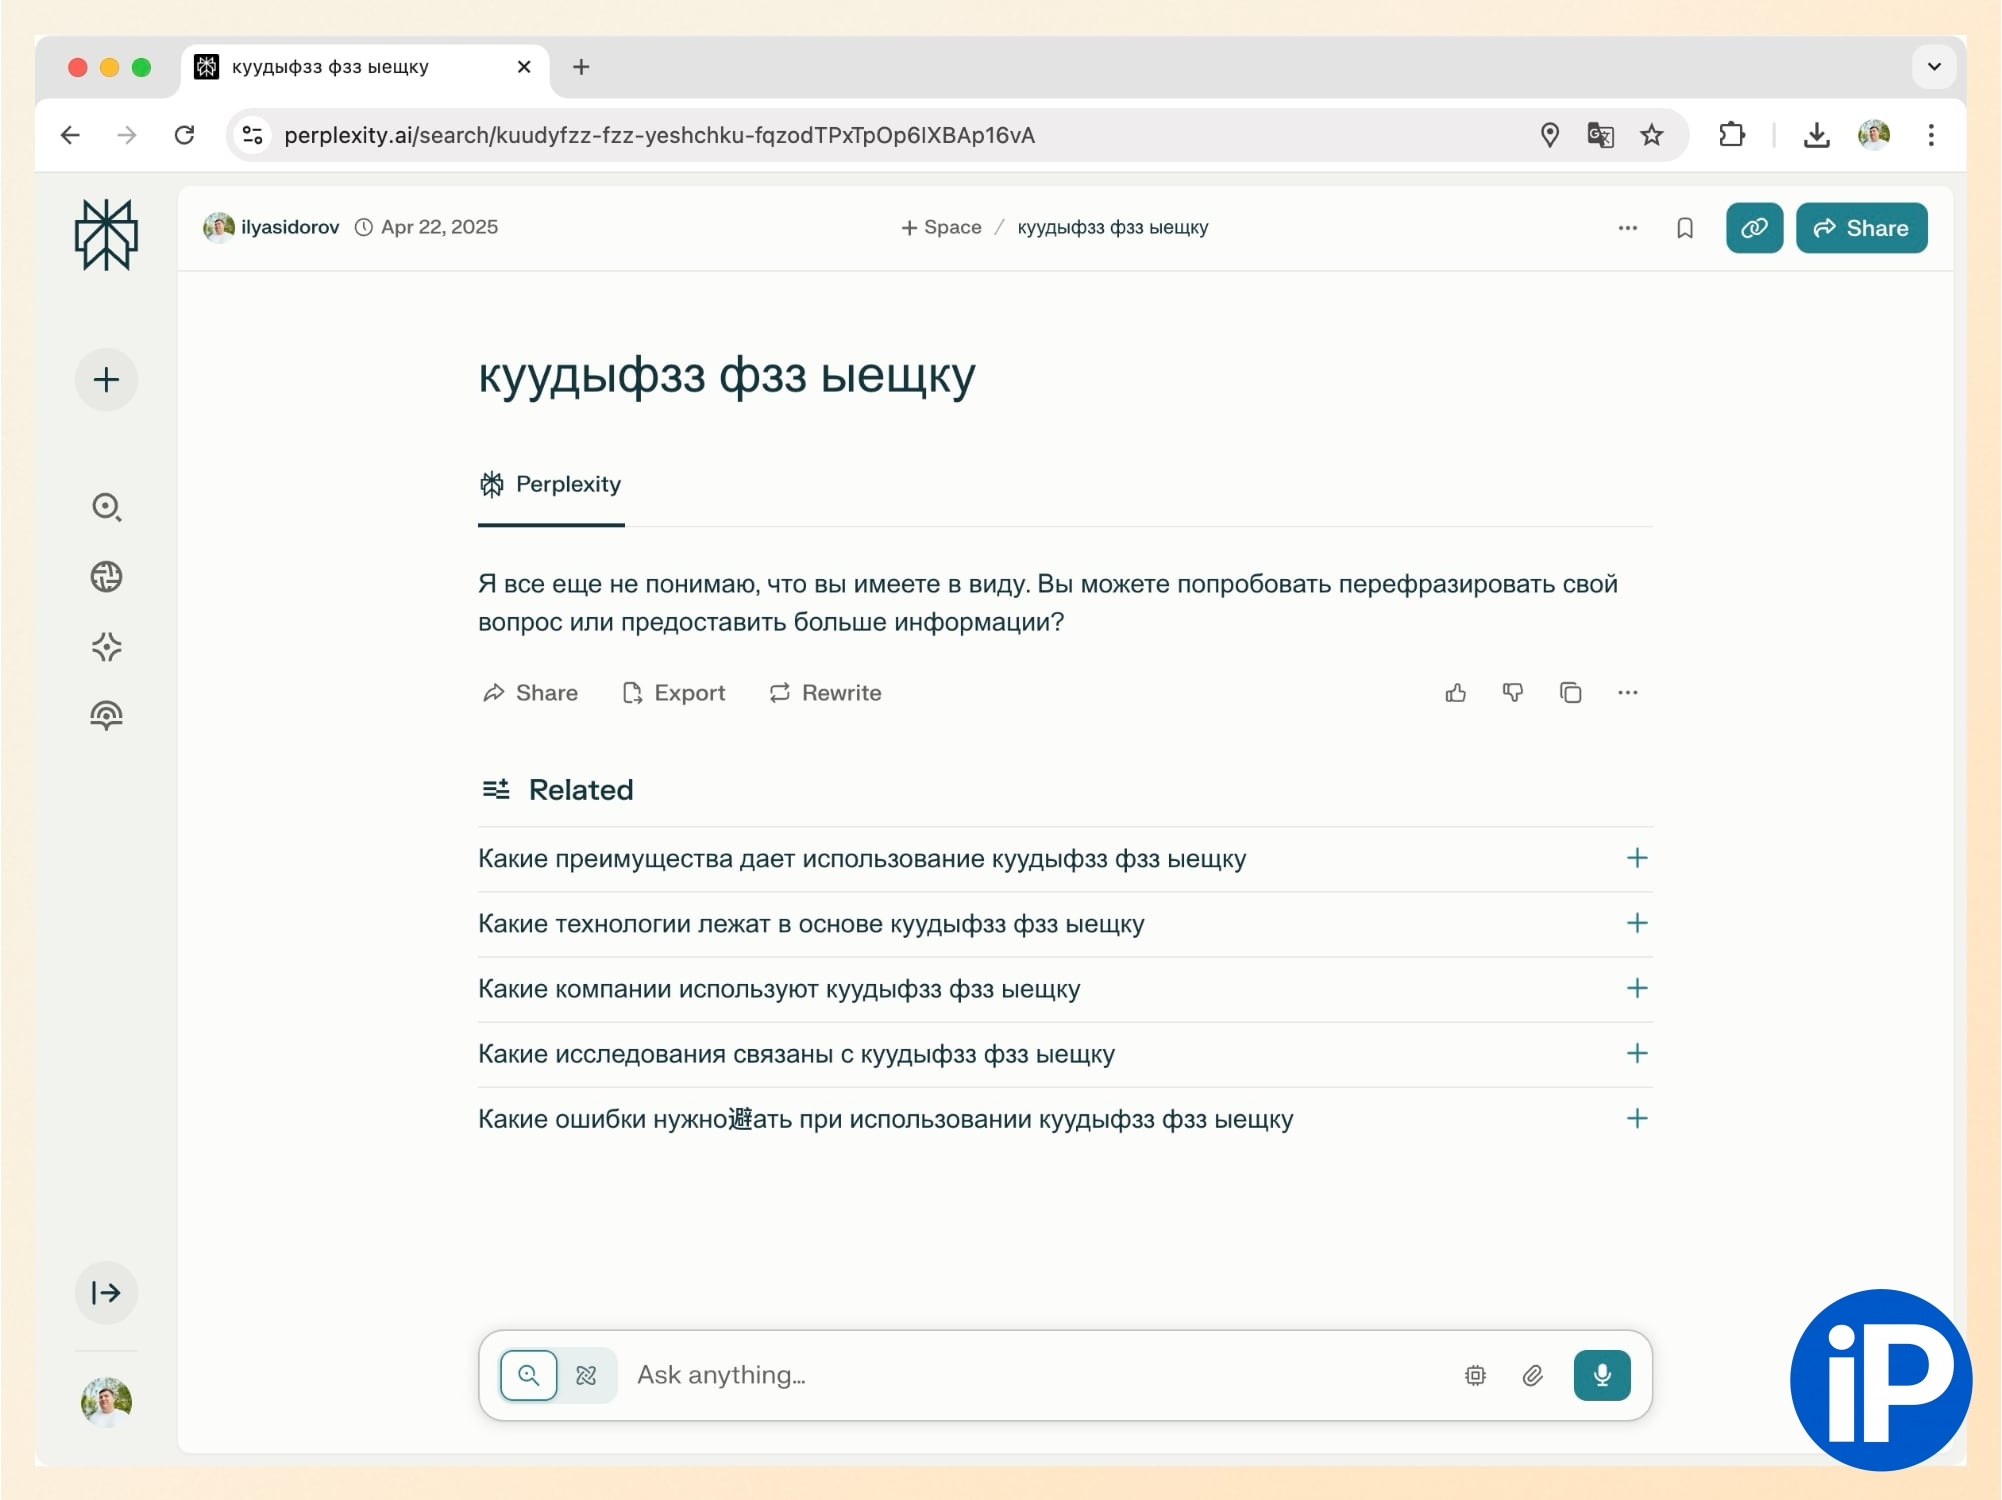Click Rewrite below the answer
This screenshot has height=1500, width=2002.
825,693
